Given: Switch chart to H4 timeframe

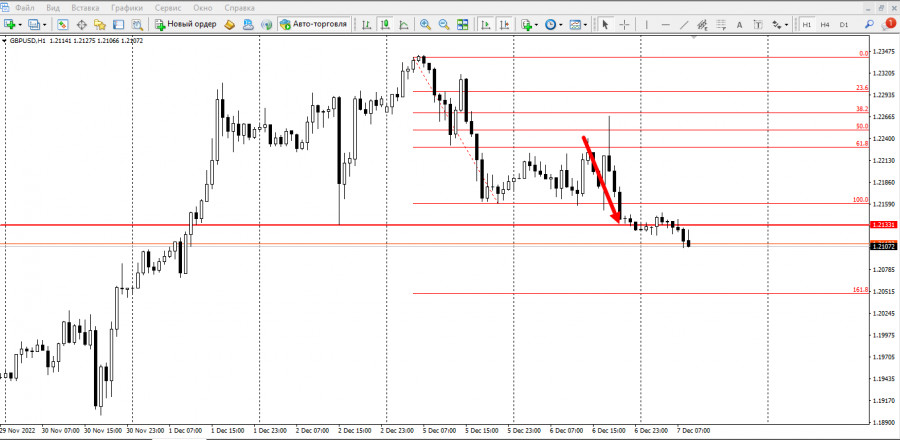Looking at the screenshot, I should coord(825,23).
